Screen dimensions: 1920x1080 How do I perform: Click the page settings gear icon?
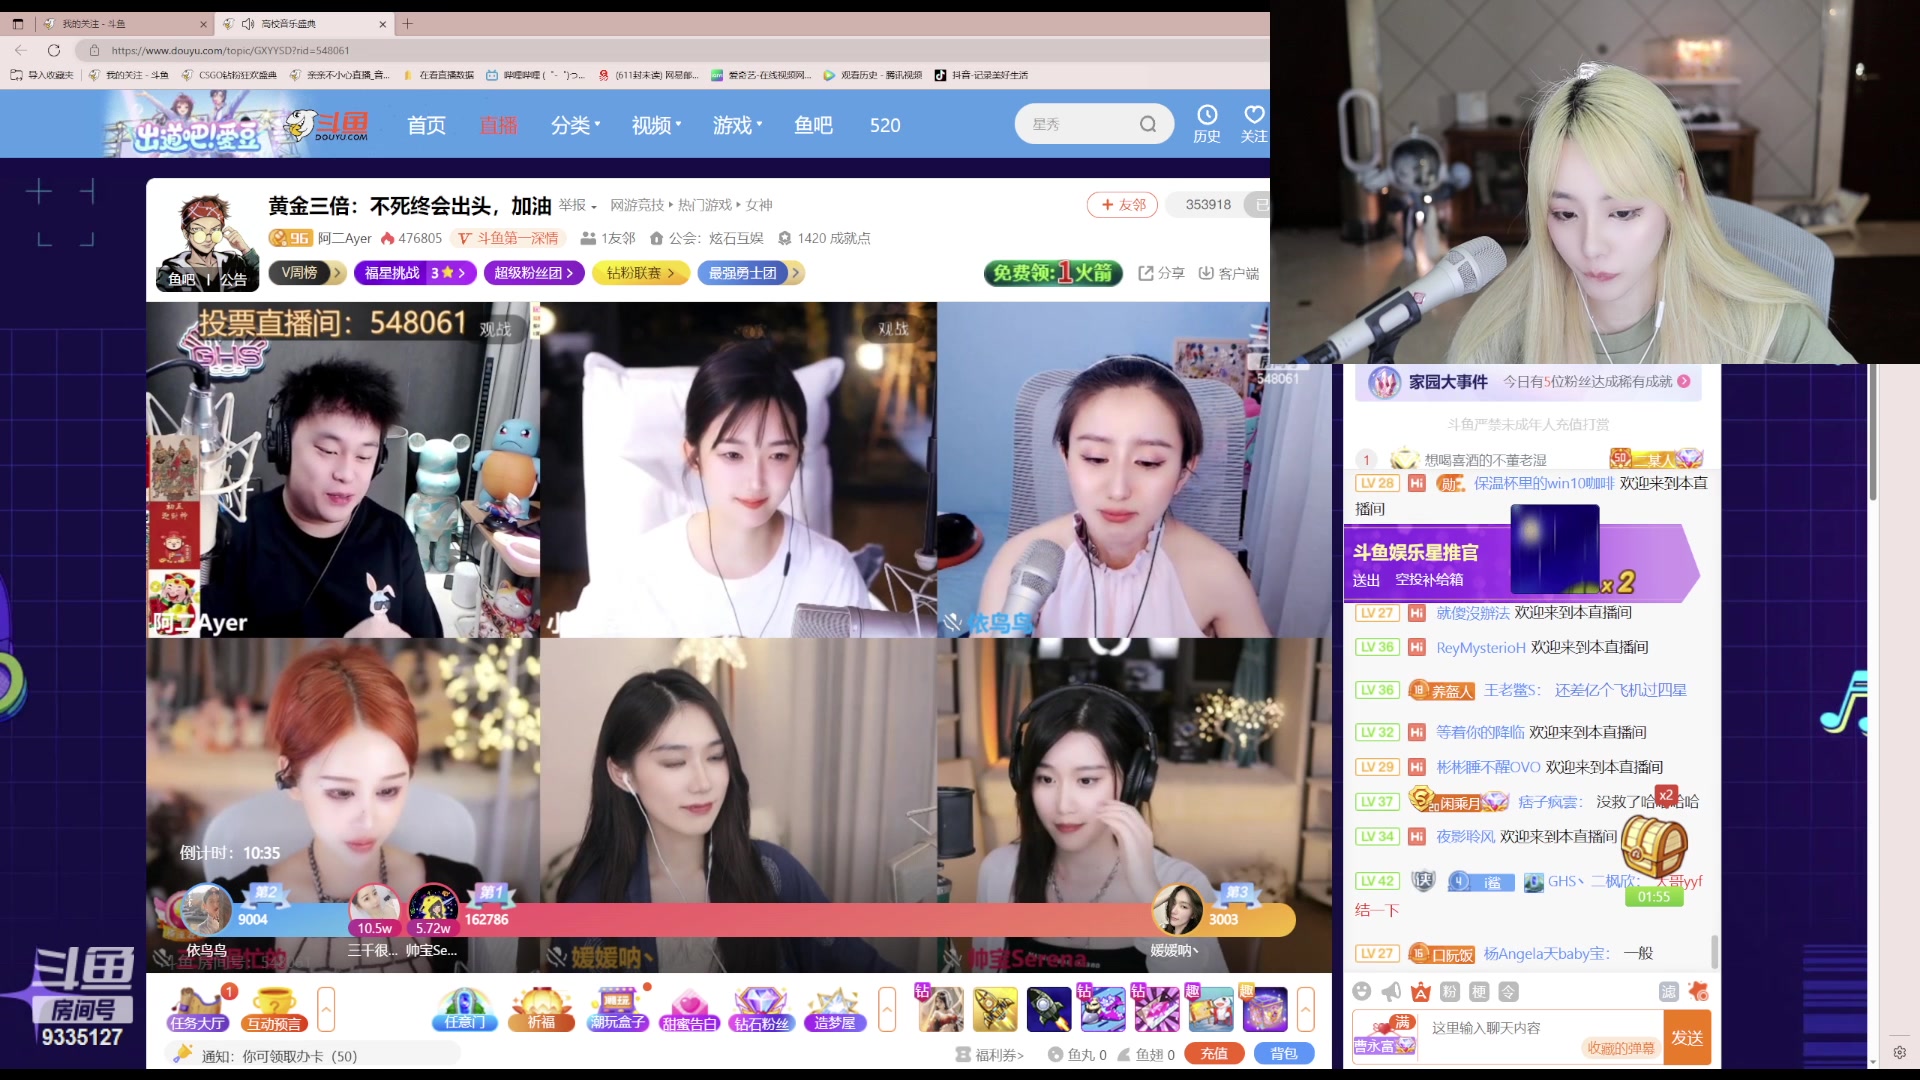1899,1052
